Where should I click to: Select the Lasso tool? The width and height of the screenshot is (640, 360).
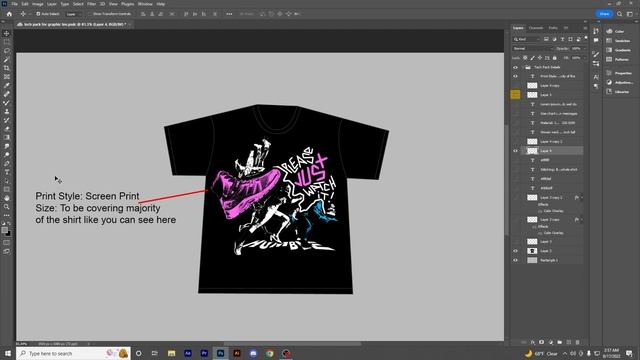tap(7, 51)
